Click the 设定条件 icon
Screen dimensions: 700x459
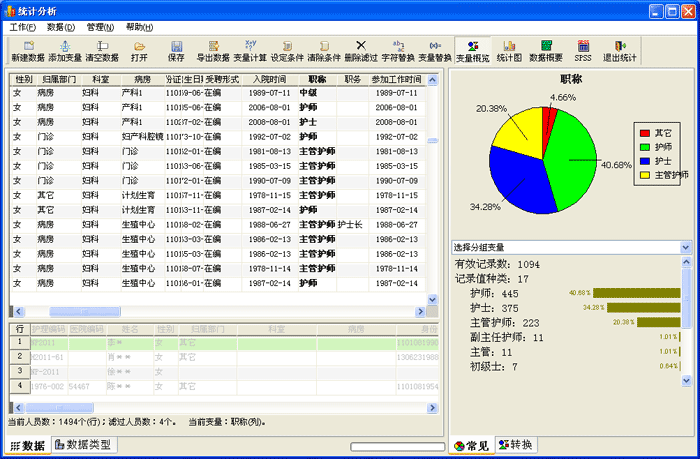(287, 51)
